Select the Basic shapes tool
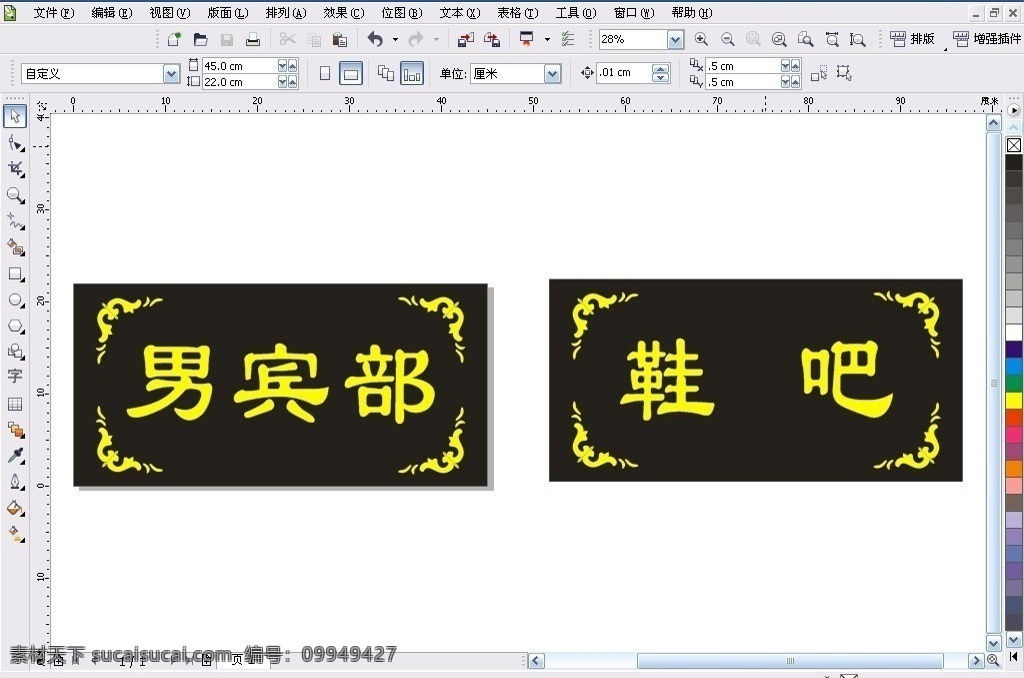This screenshot has width=1024, height=678. (16, 351)
